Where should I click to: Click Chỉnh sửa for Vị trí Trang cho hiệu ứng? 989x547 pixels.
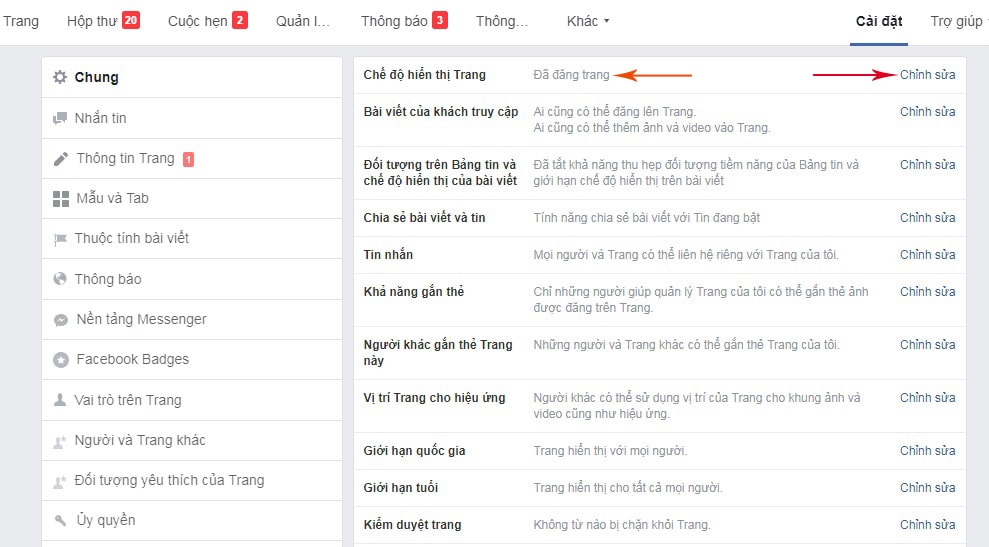(927, 397)
